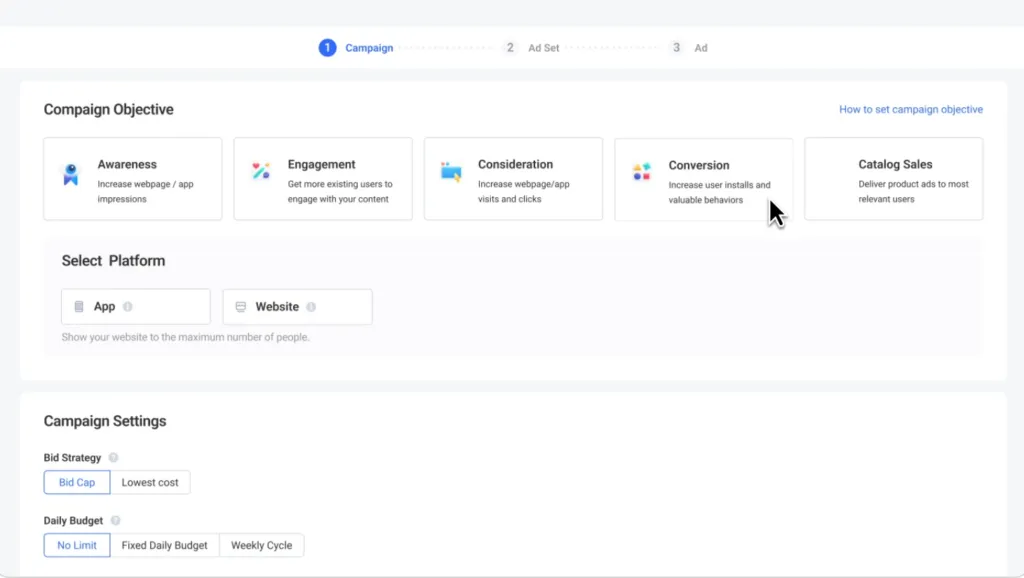Select Fixed Daily Budget option

pos(165,545)
